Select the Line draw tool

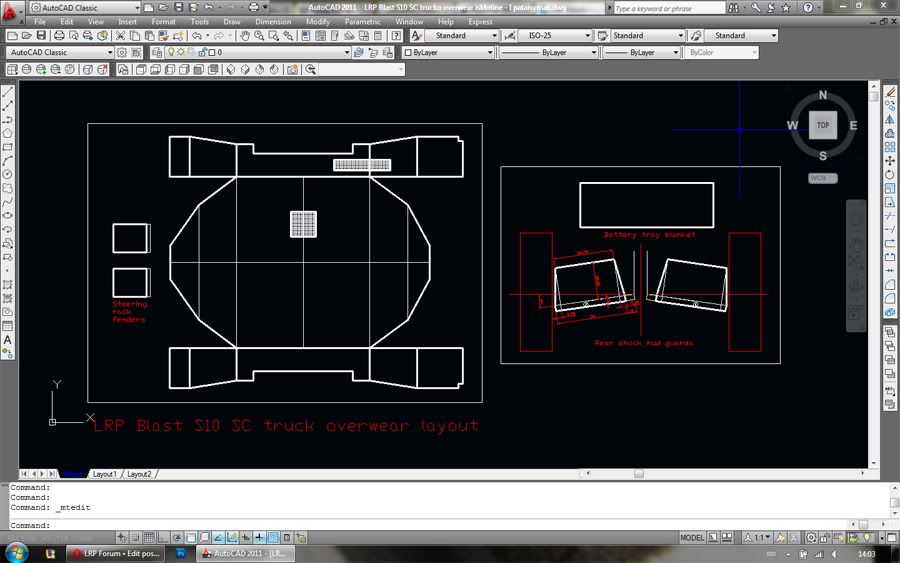coord(7,92)
